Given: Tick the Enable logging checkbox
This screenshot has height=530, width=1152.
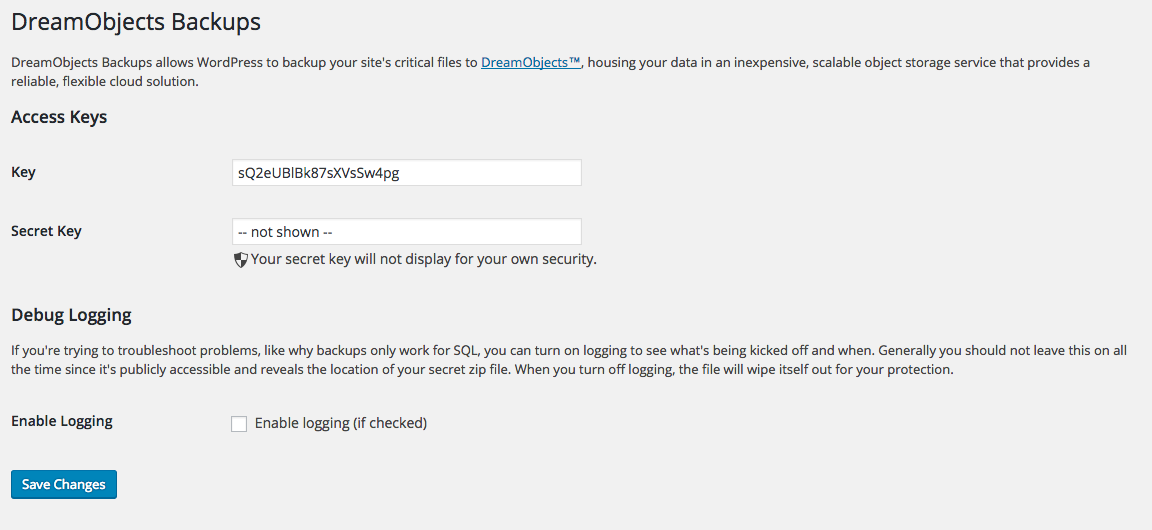Looking at the screenshot, I should coord(239,424).
